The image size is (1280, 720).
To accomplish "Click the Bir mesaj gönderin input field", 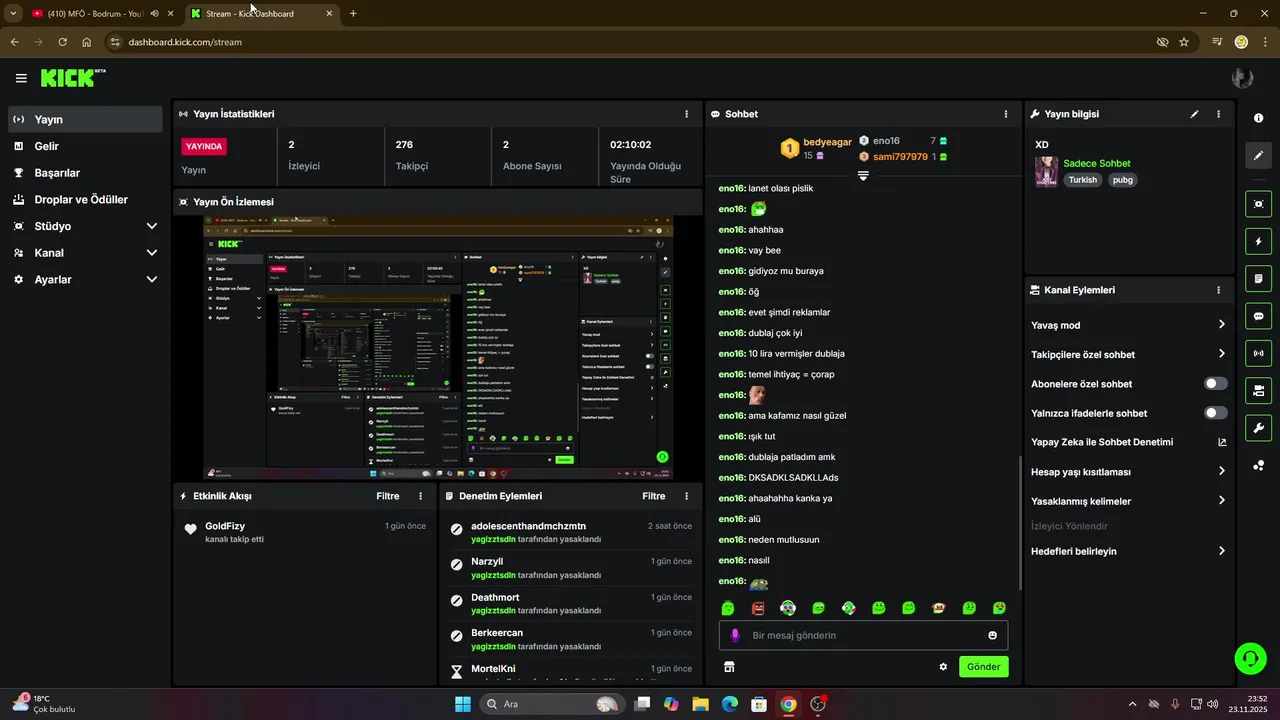I will tap(863, 635).
